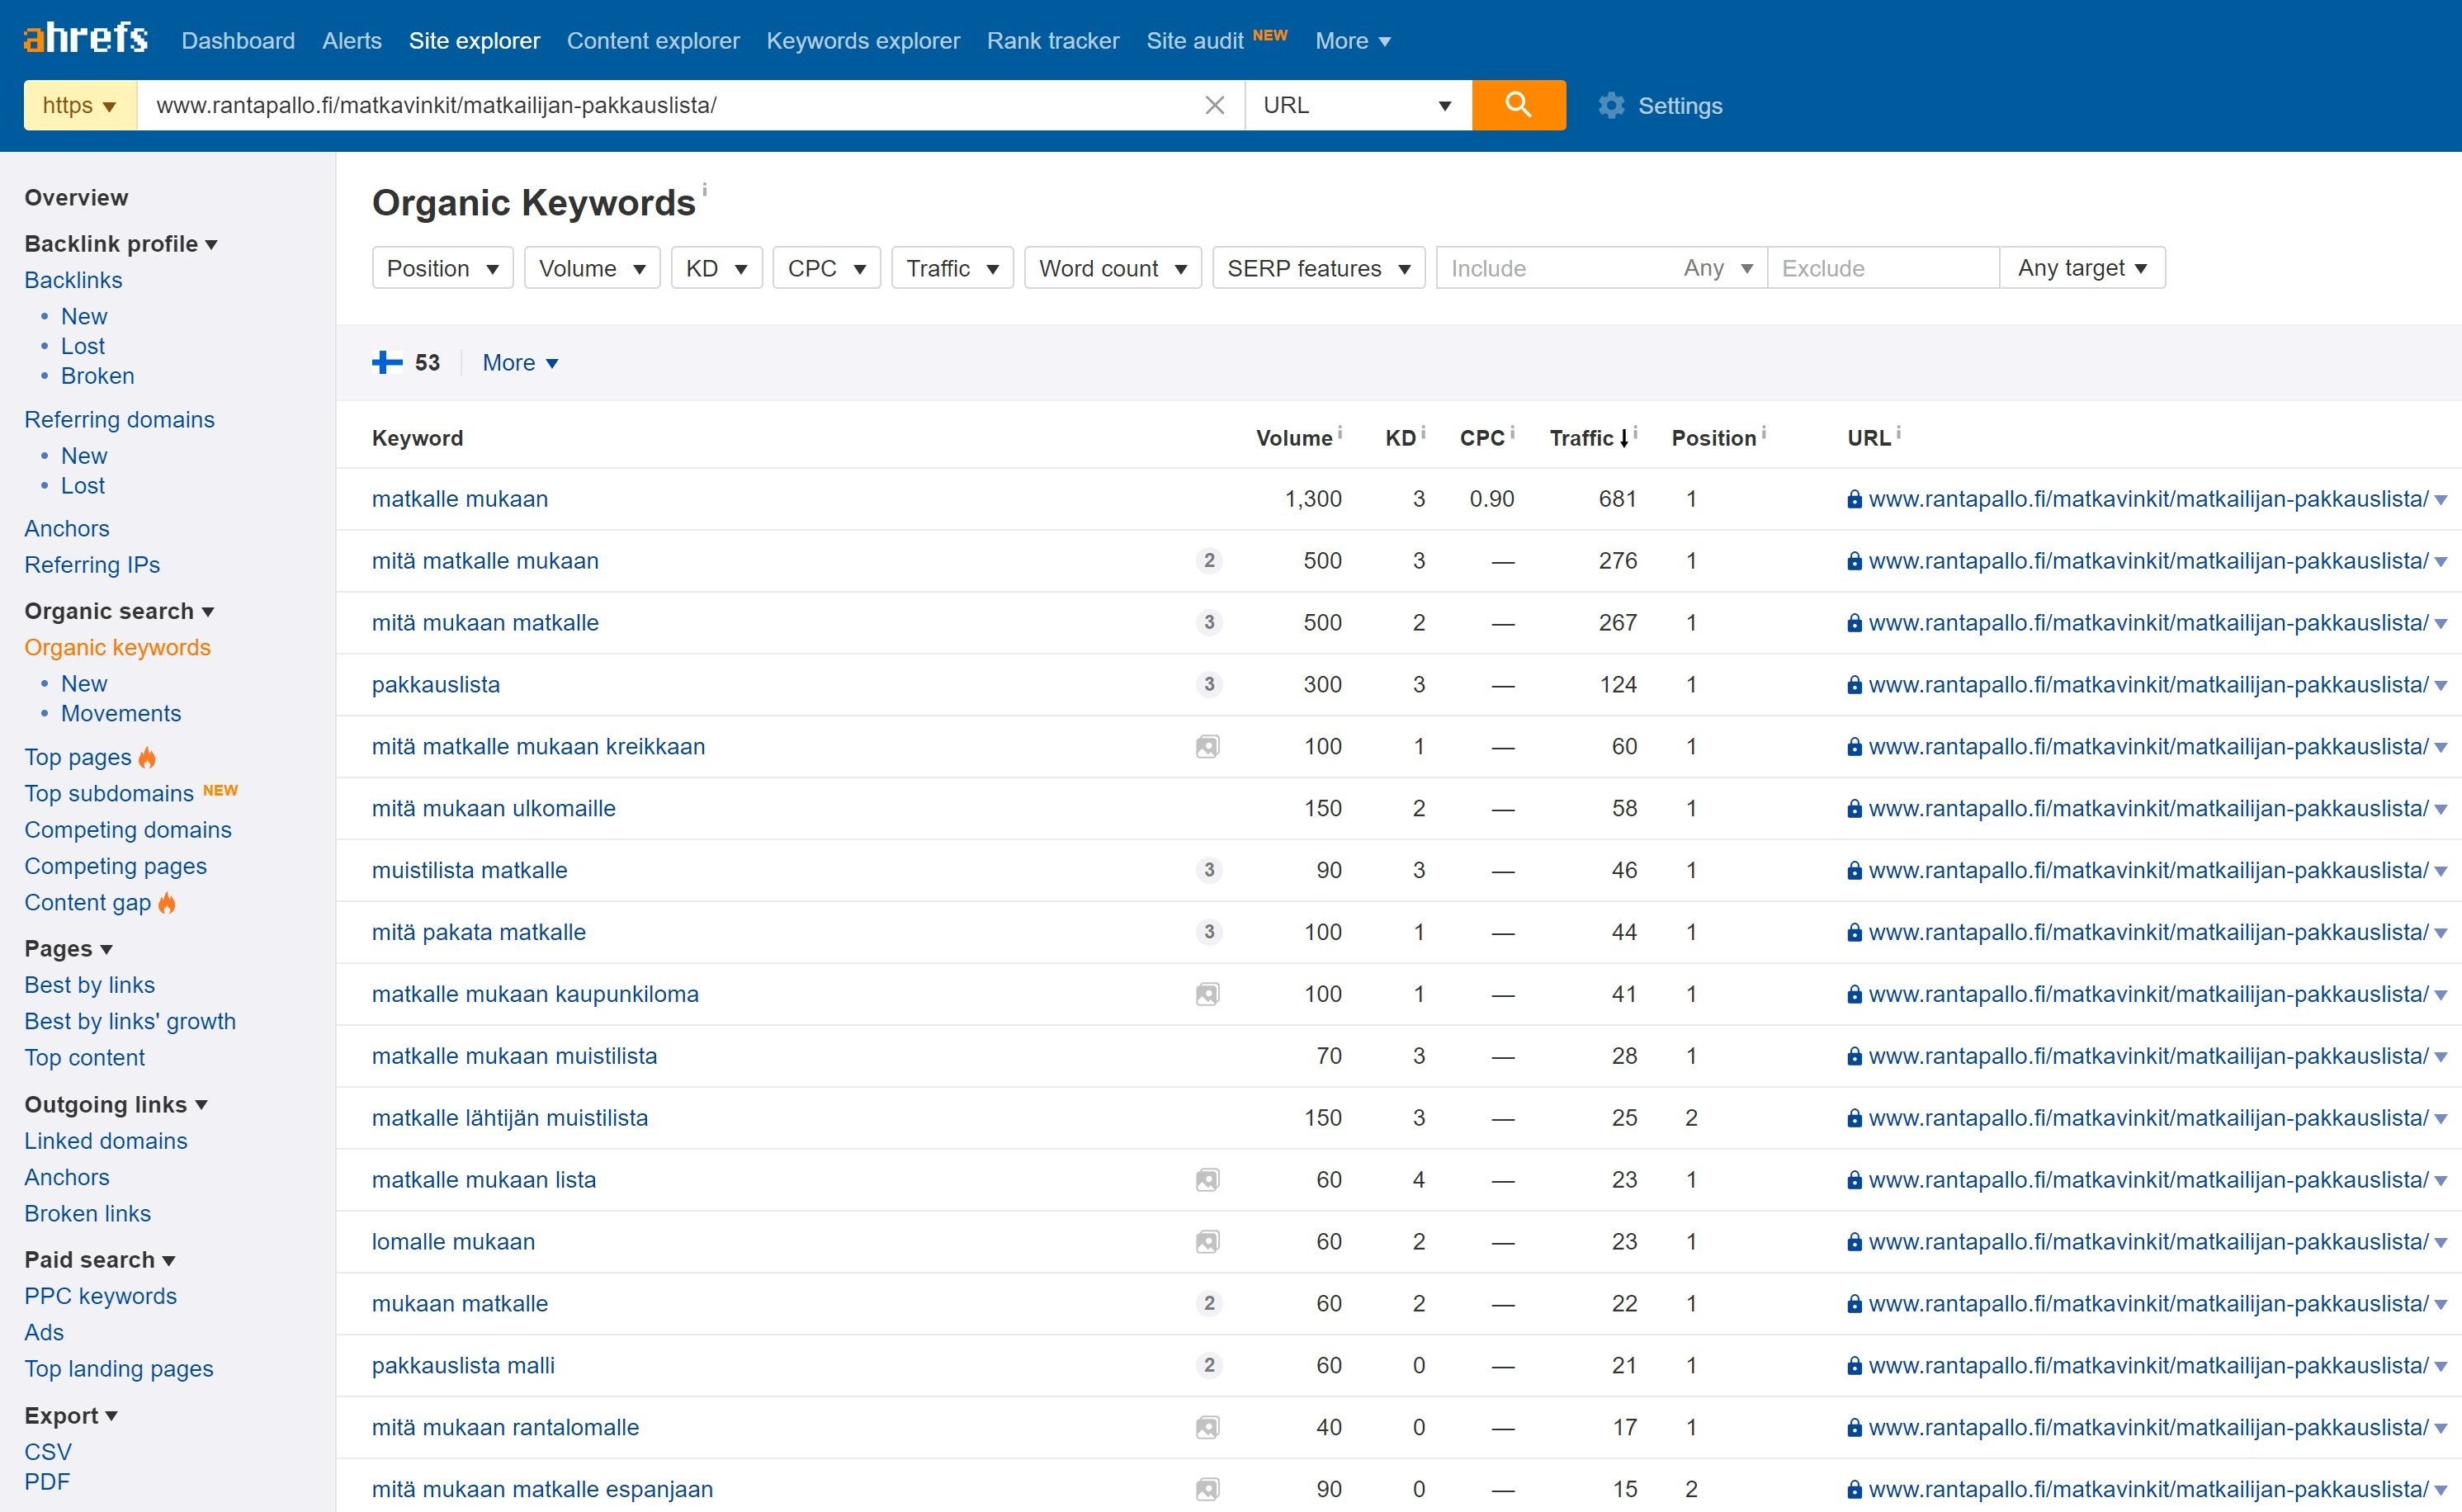Collapse the Backlink profile sidebar section
The height and width of the screenshot is (1512, 2462).
click(120, 244)
